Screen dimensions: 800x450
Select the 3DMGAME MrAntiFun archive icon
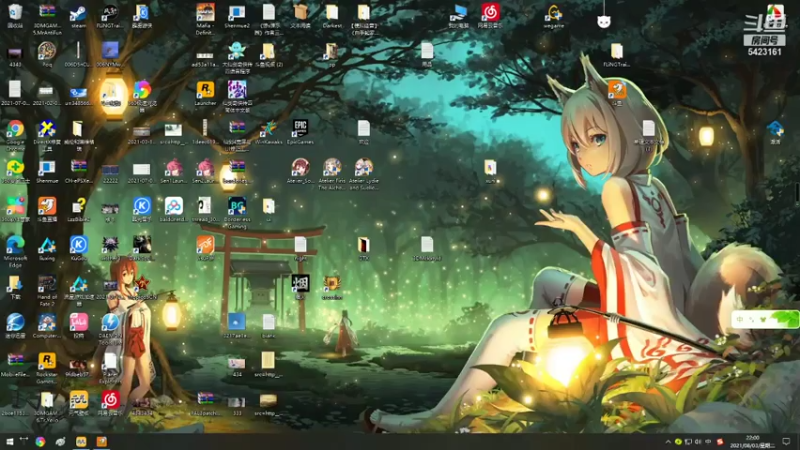(47, 19)
